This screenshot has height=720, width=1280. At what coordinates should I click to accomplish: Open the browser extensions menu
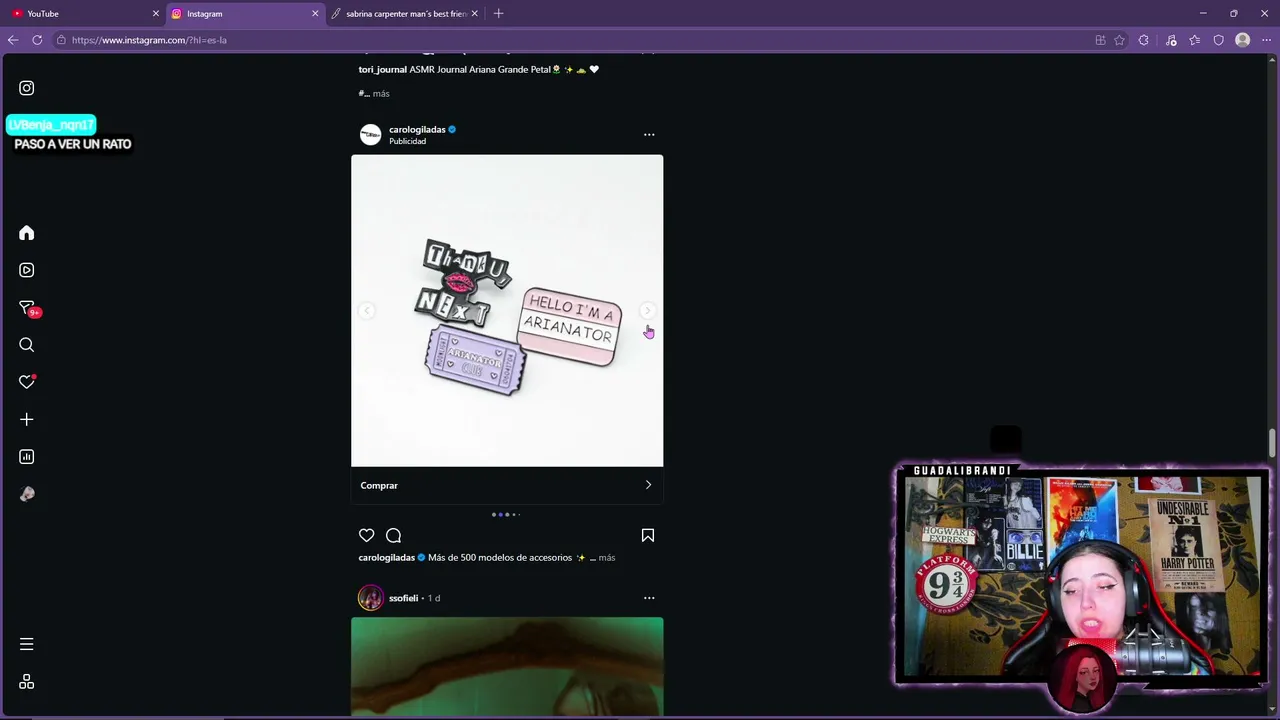tap(1144, 40)
